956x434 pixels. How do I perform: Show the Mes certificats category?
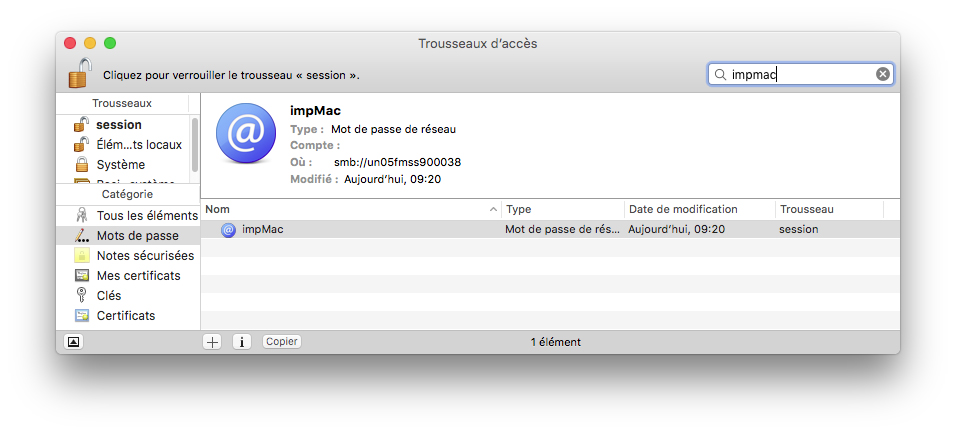(x=138, y=276)
